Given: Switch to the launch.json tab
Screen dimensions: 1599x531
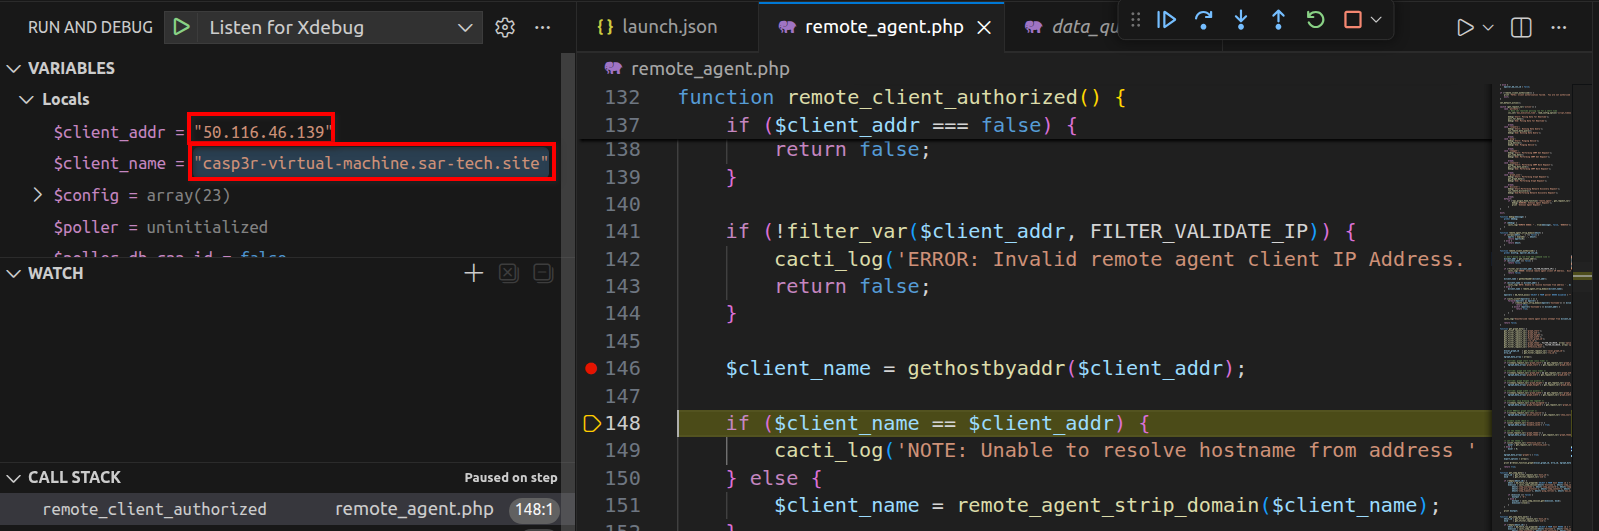Looking at the screenshot, I should click(x=658, y=27).
